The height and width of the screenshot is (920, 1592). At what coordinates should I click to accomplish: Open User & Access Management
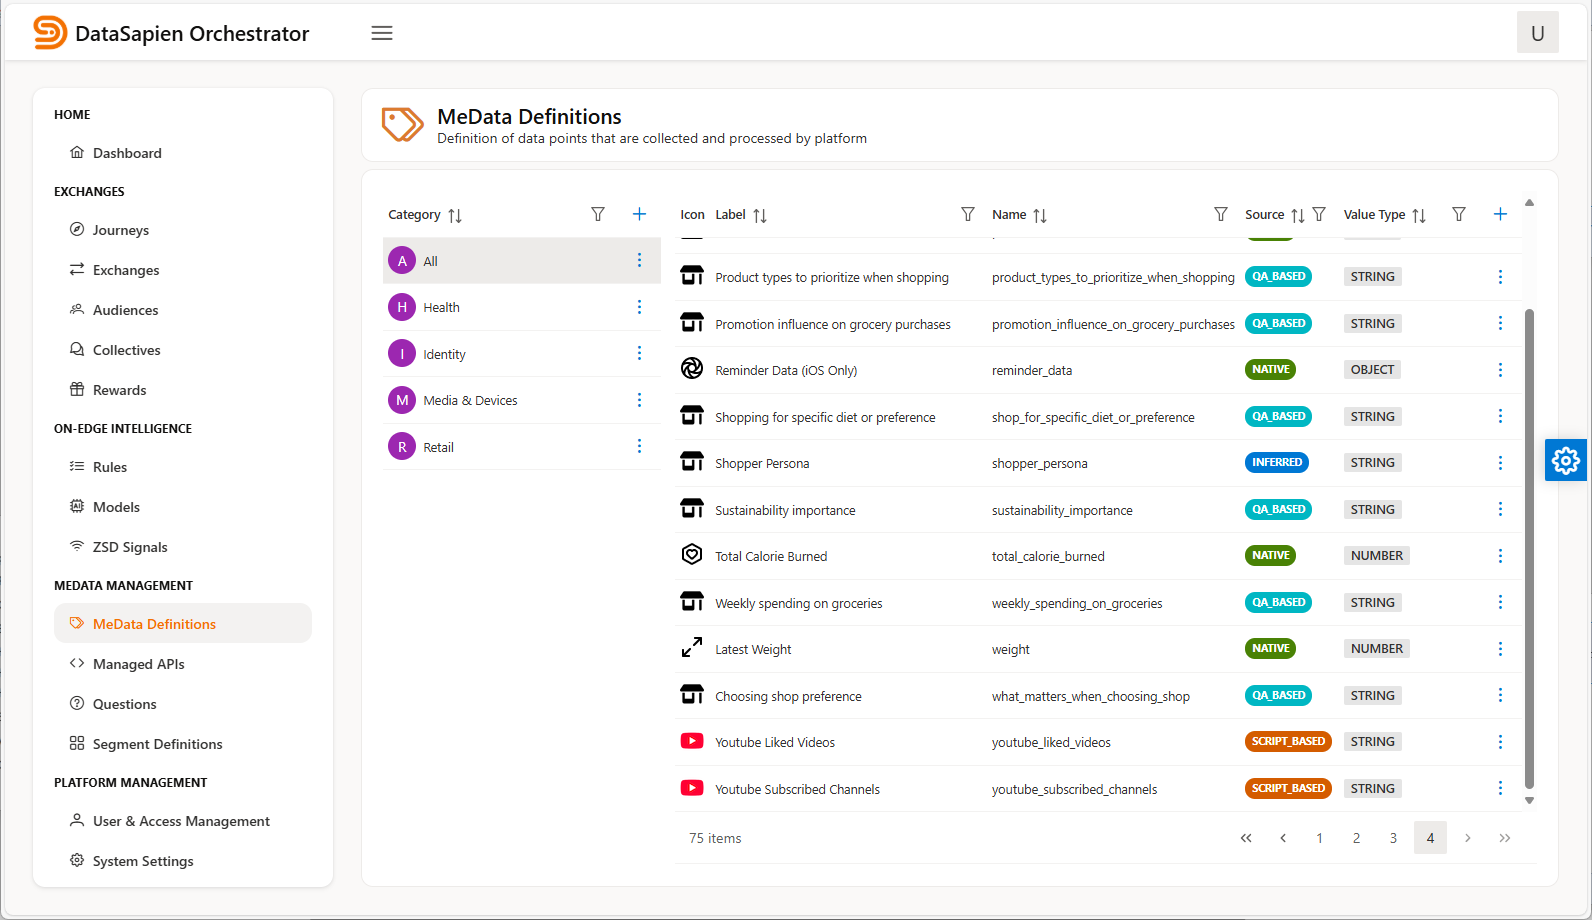(x=183, y=821)
